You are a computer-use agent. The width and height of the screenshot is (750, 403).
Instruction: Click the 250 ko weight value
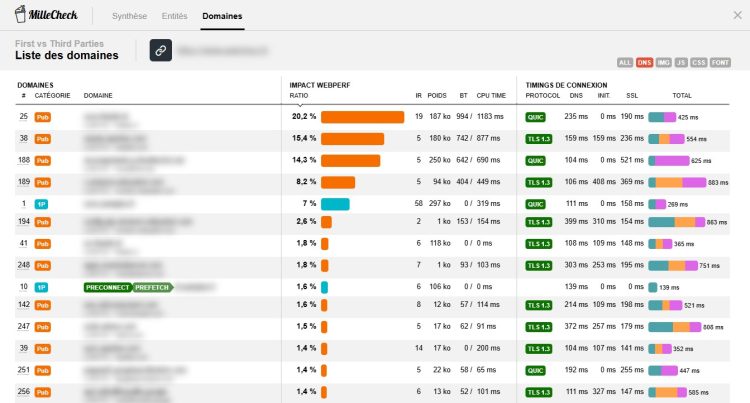tap(440, 160)
